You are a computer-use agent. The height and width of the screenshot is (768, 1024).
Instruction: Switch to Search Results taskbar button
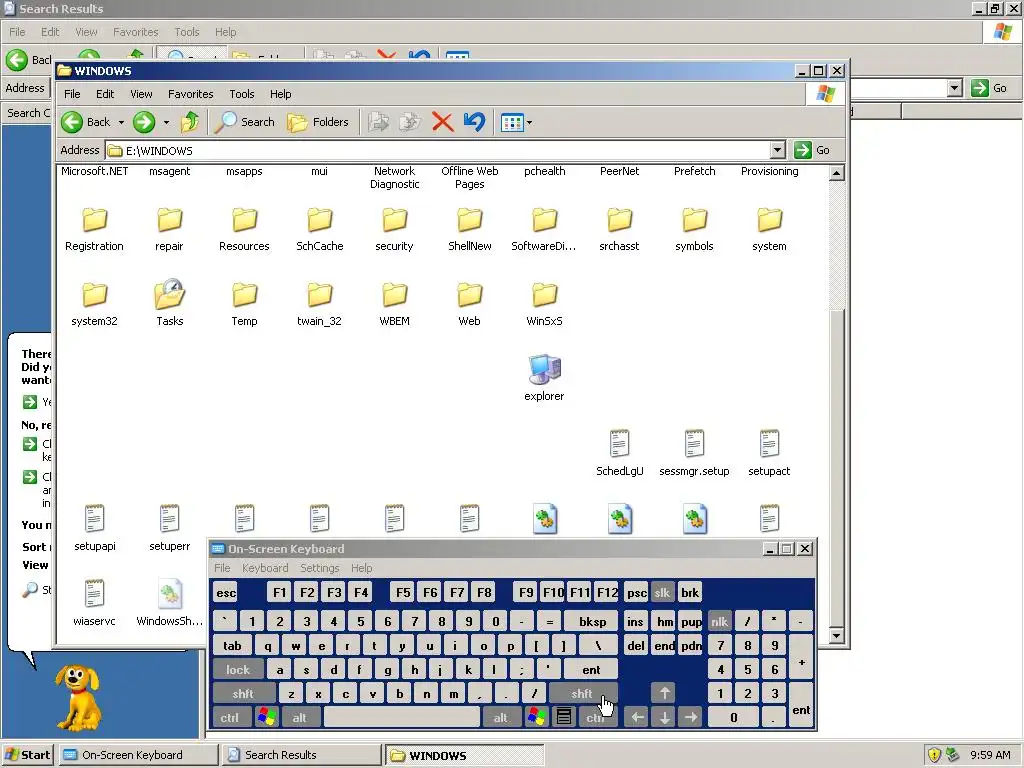301,755
